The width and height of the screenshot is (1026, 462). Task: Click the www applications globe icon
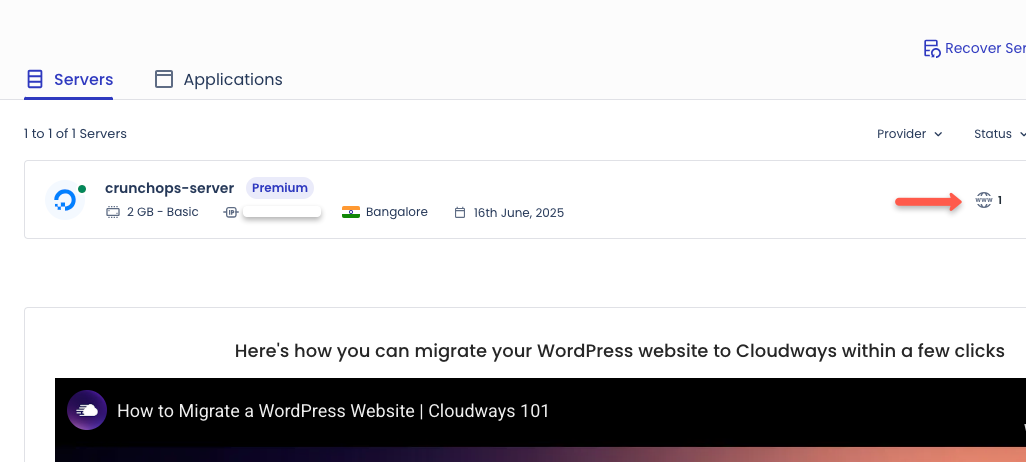984,200
